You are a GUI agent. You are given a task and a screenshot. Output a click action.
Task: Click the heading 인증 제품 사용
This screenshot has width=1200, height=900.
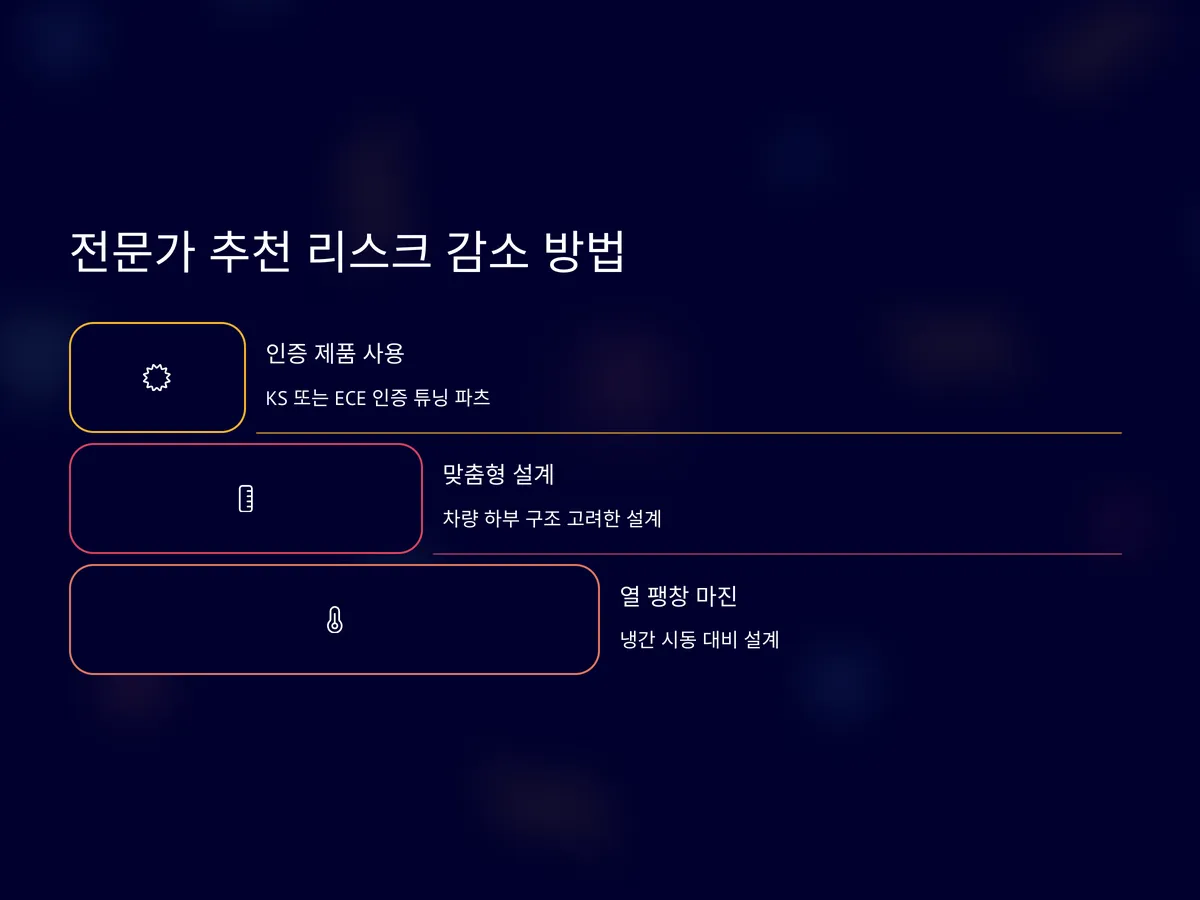(x=335, y=353)
